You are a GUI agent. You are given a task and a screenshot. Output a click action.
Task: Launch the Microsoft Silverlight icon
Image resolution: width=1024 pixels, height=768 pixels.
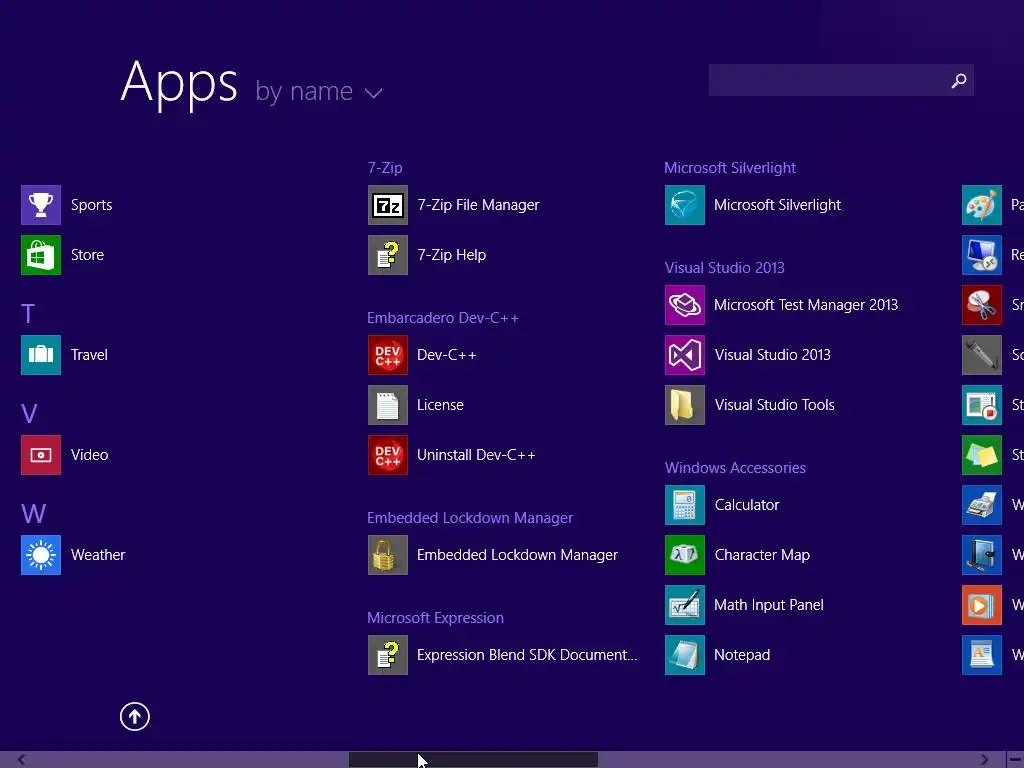click(684, 205)
